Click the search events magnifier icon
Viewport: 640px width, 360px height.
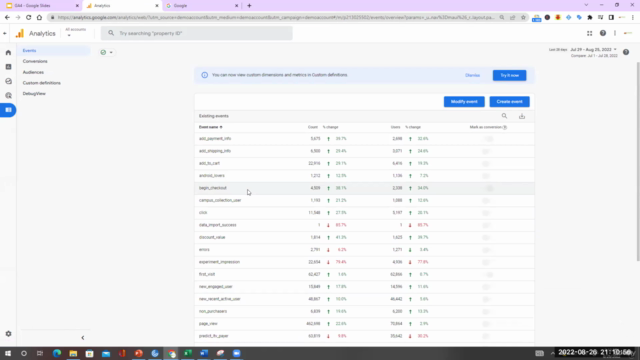point(504,116)
